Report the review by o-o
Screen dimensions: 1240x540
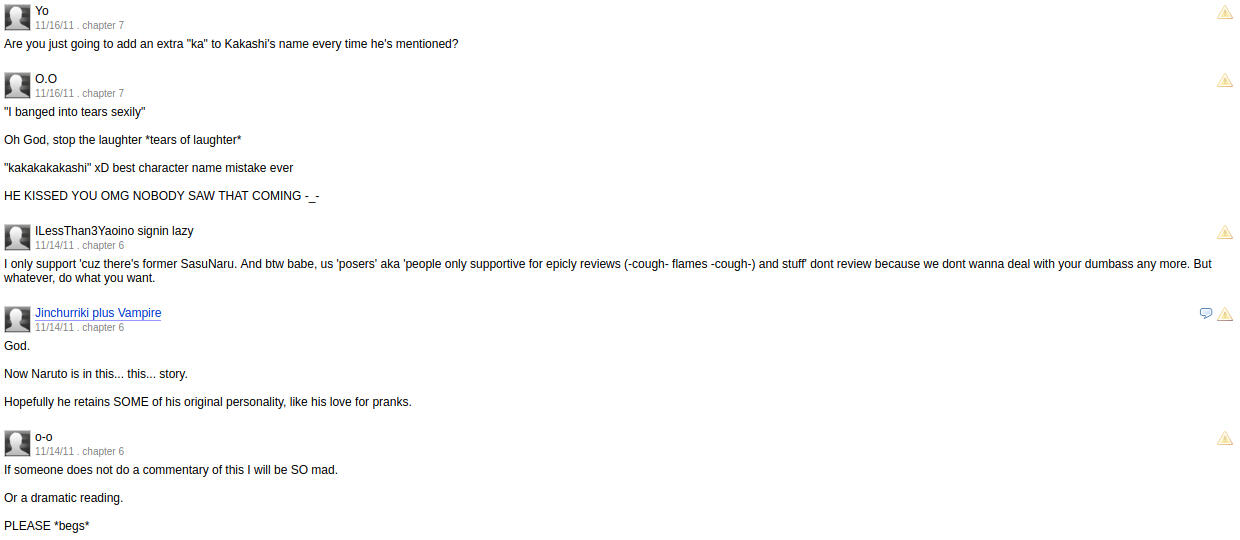[x=1224, y=439]
